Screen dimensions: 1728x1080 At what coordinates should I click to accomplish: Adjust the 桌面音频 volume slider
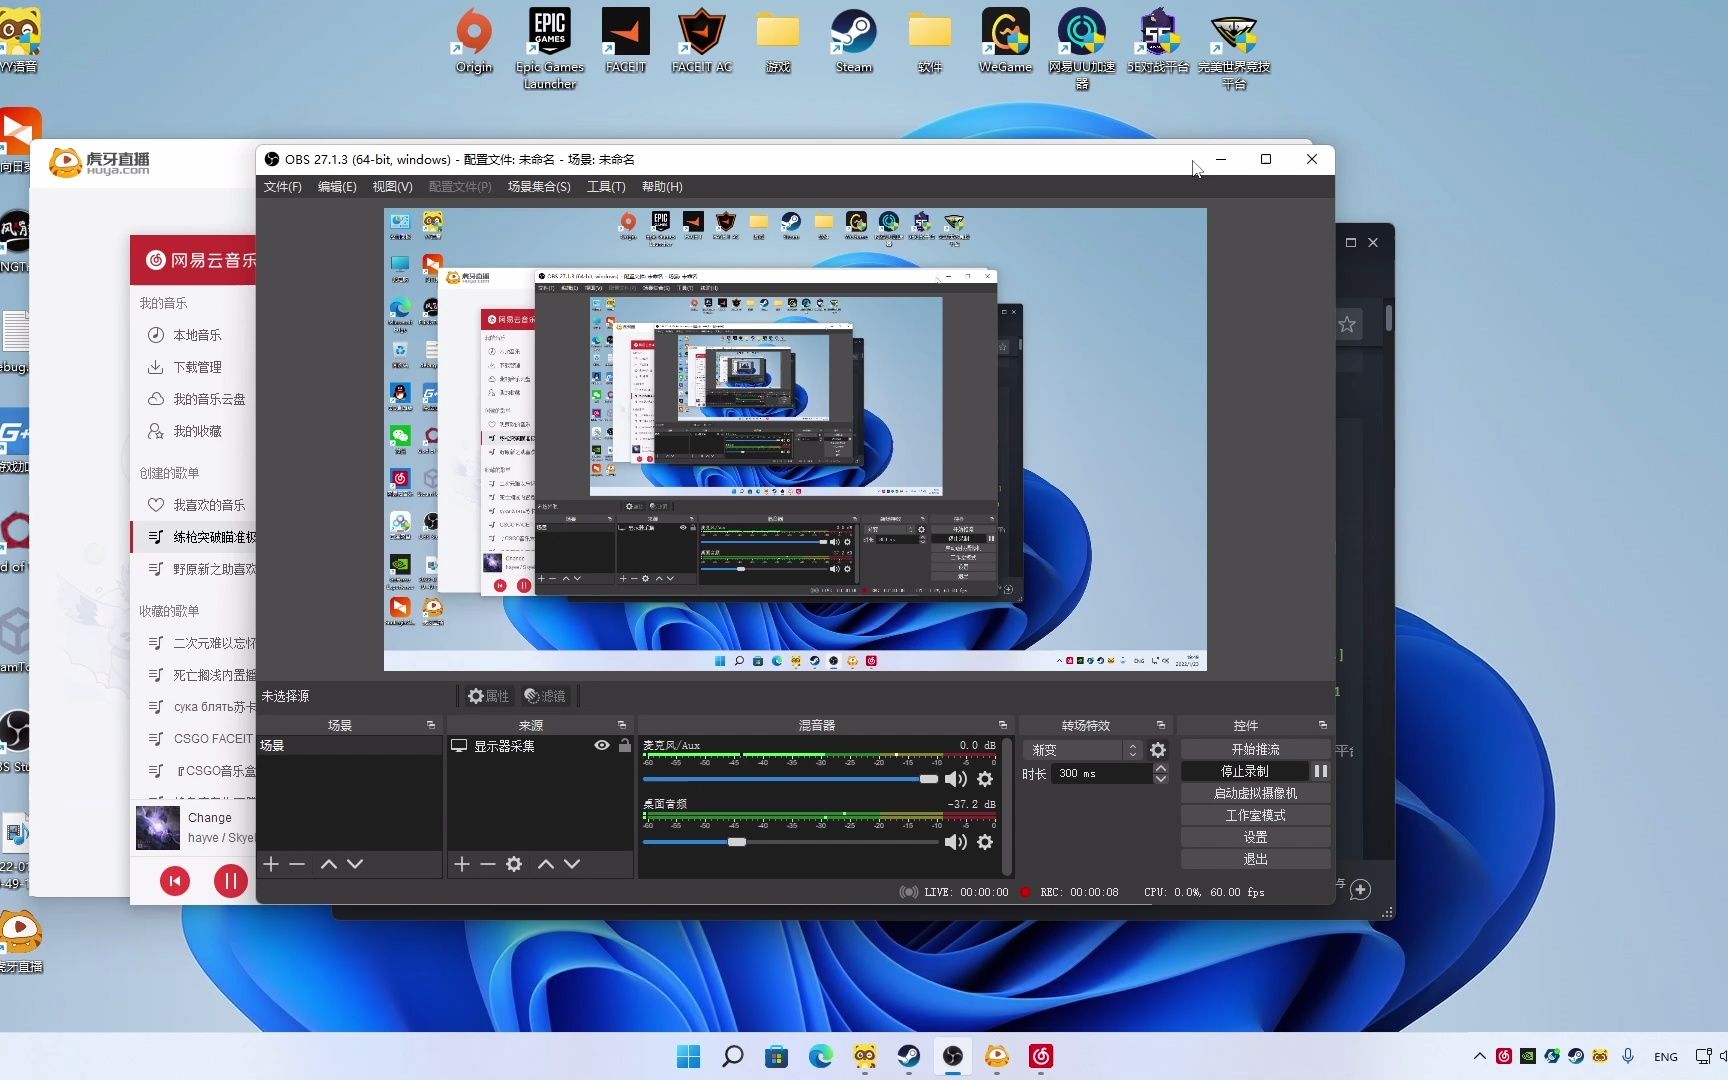[737, 842]
